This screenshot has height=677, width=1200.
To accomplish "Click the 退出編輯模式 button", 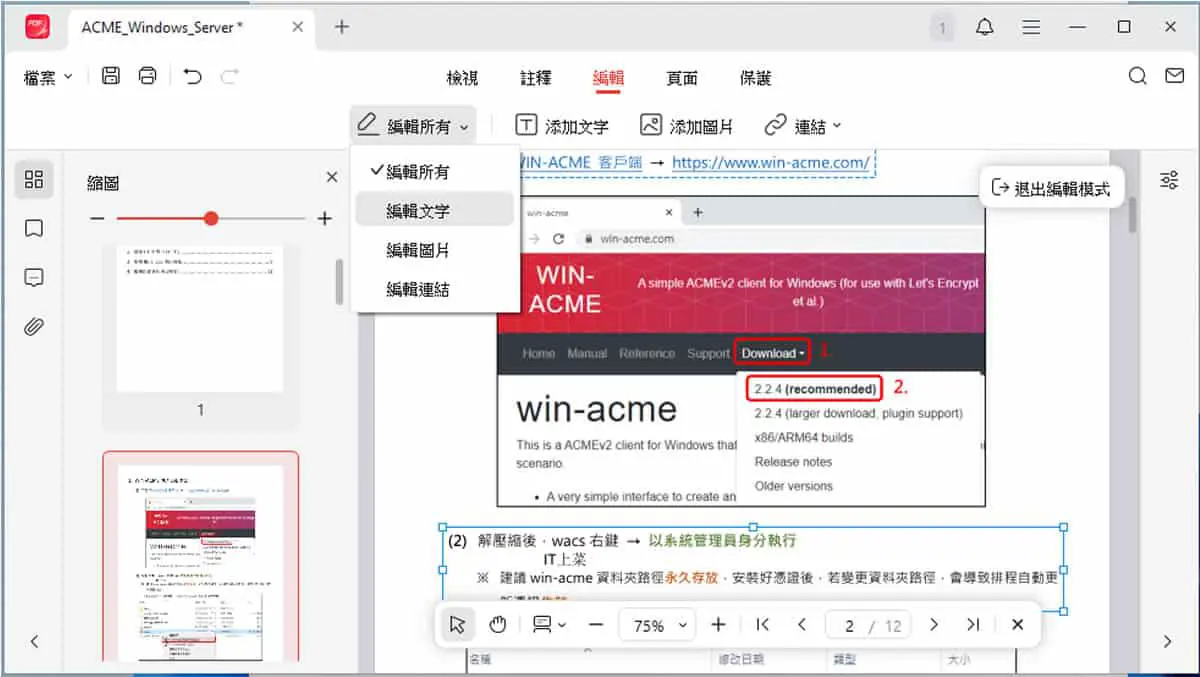I will pyautogui.click(x=1050, y=188).
